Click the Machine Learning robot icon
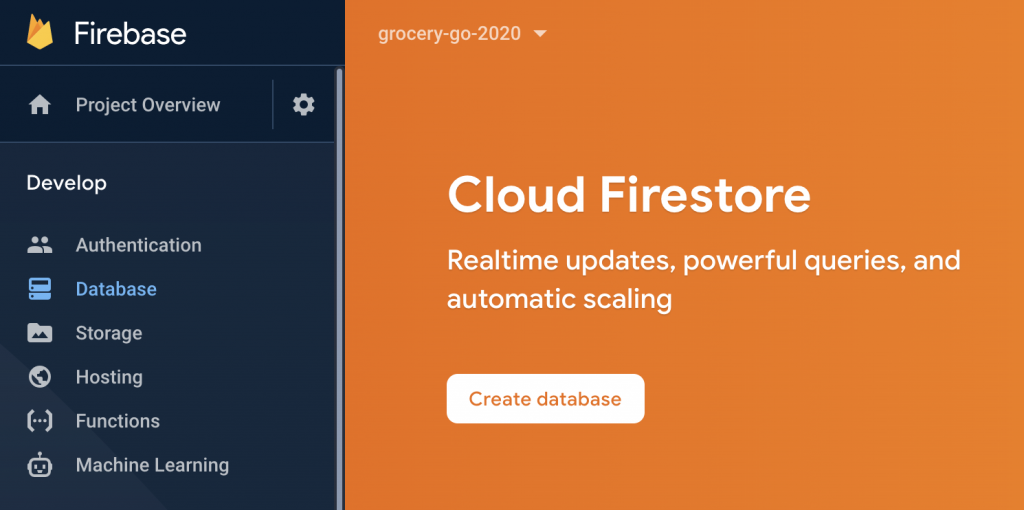 pyautogui.click(x=40, y=465)
